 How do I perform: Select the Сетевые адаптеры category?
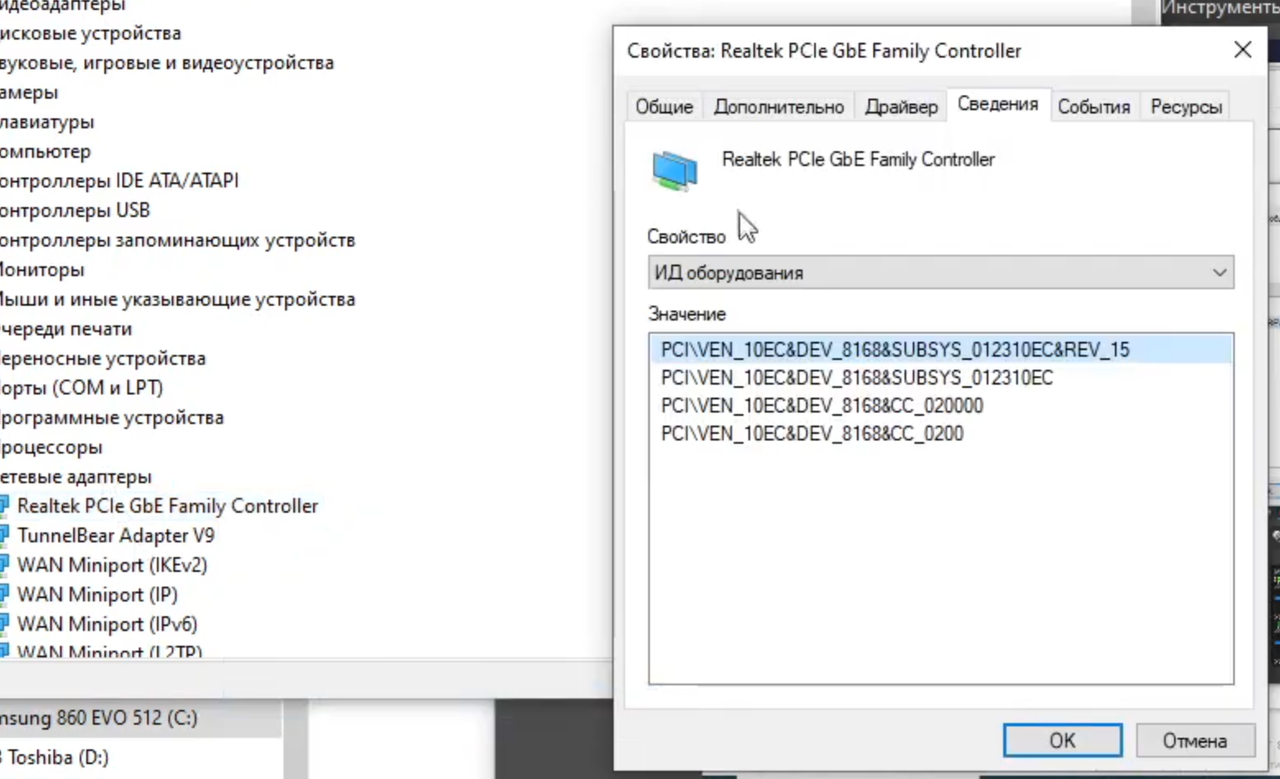click(x=76, y=477)
